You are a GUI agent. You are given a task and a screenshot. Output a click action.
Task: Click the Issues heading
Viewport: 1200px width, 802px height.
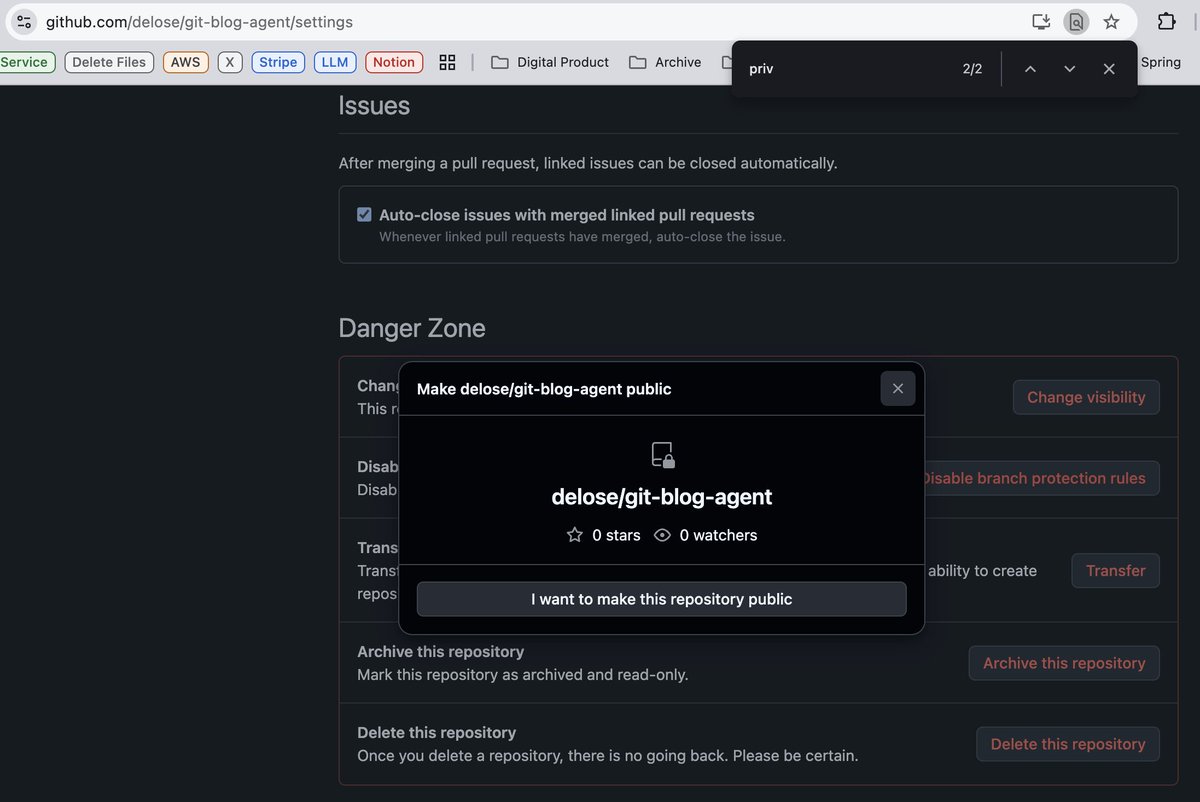pos(374,105)
